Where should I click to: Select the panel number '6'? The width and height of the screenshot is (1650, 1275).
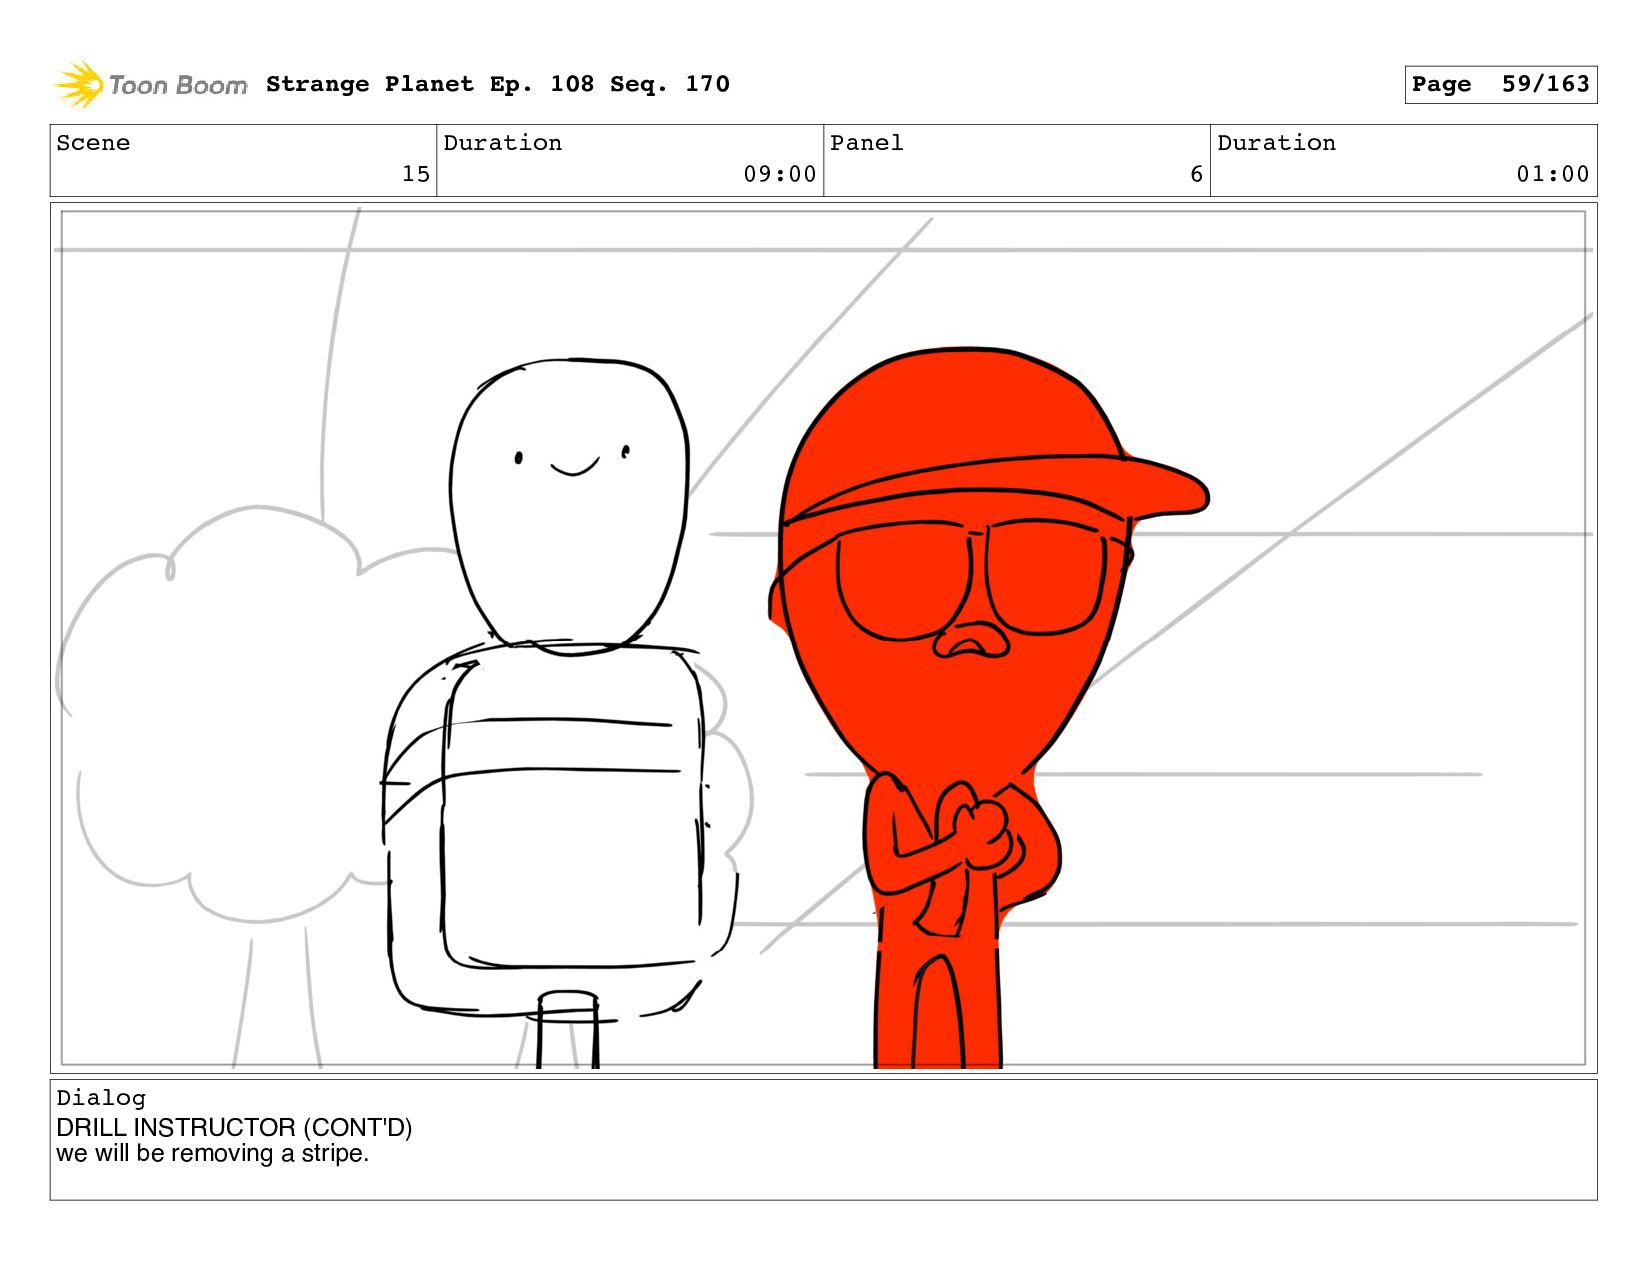click(x=1196, y=174)
